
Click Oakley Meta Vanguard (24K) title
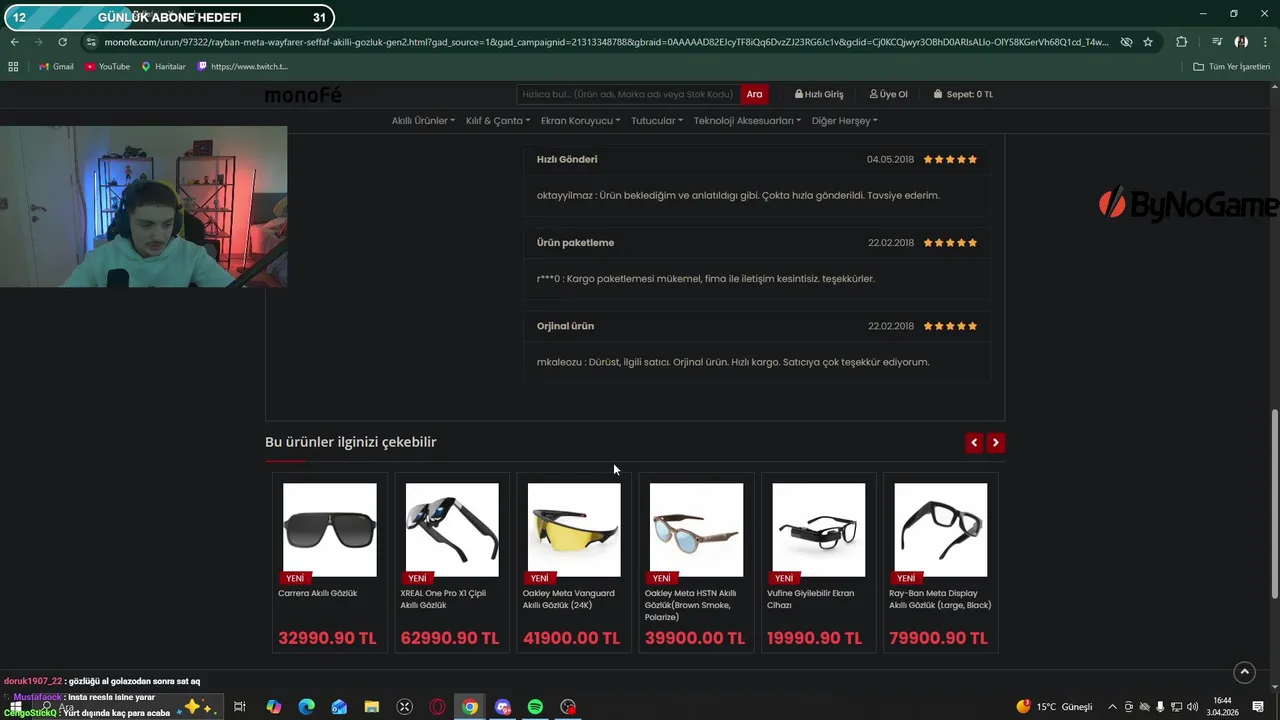[568, 599]
